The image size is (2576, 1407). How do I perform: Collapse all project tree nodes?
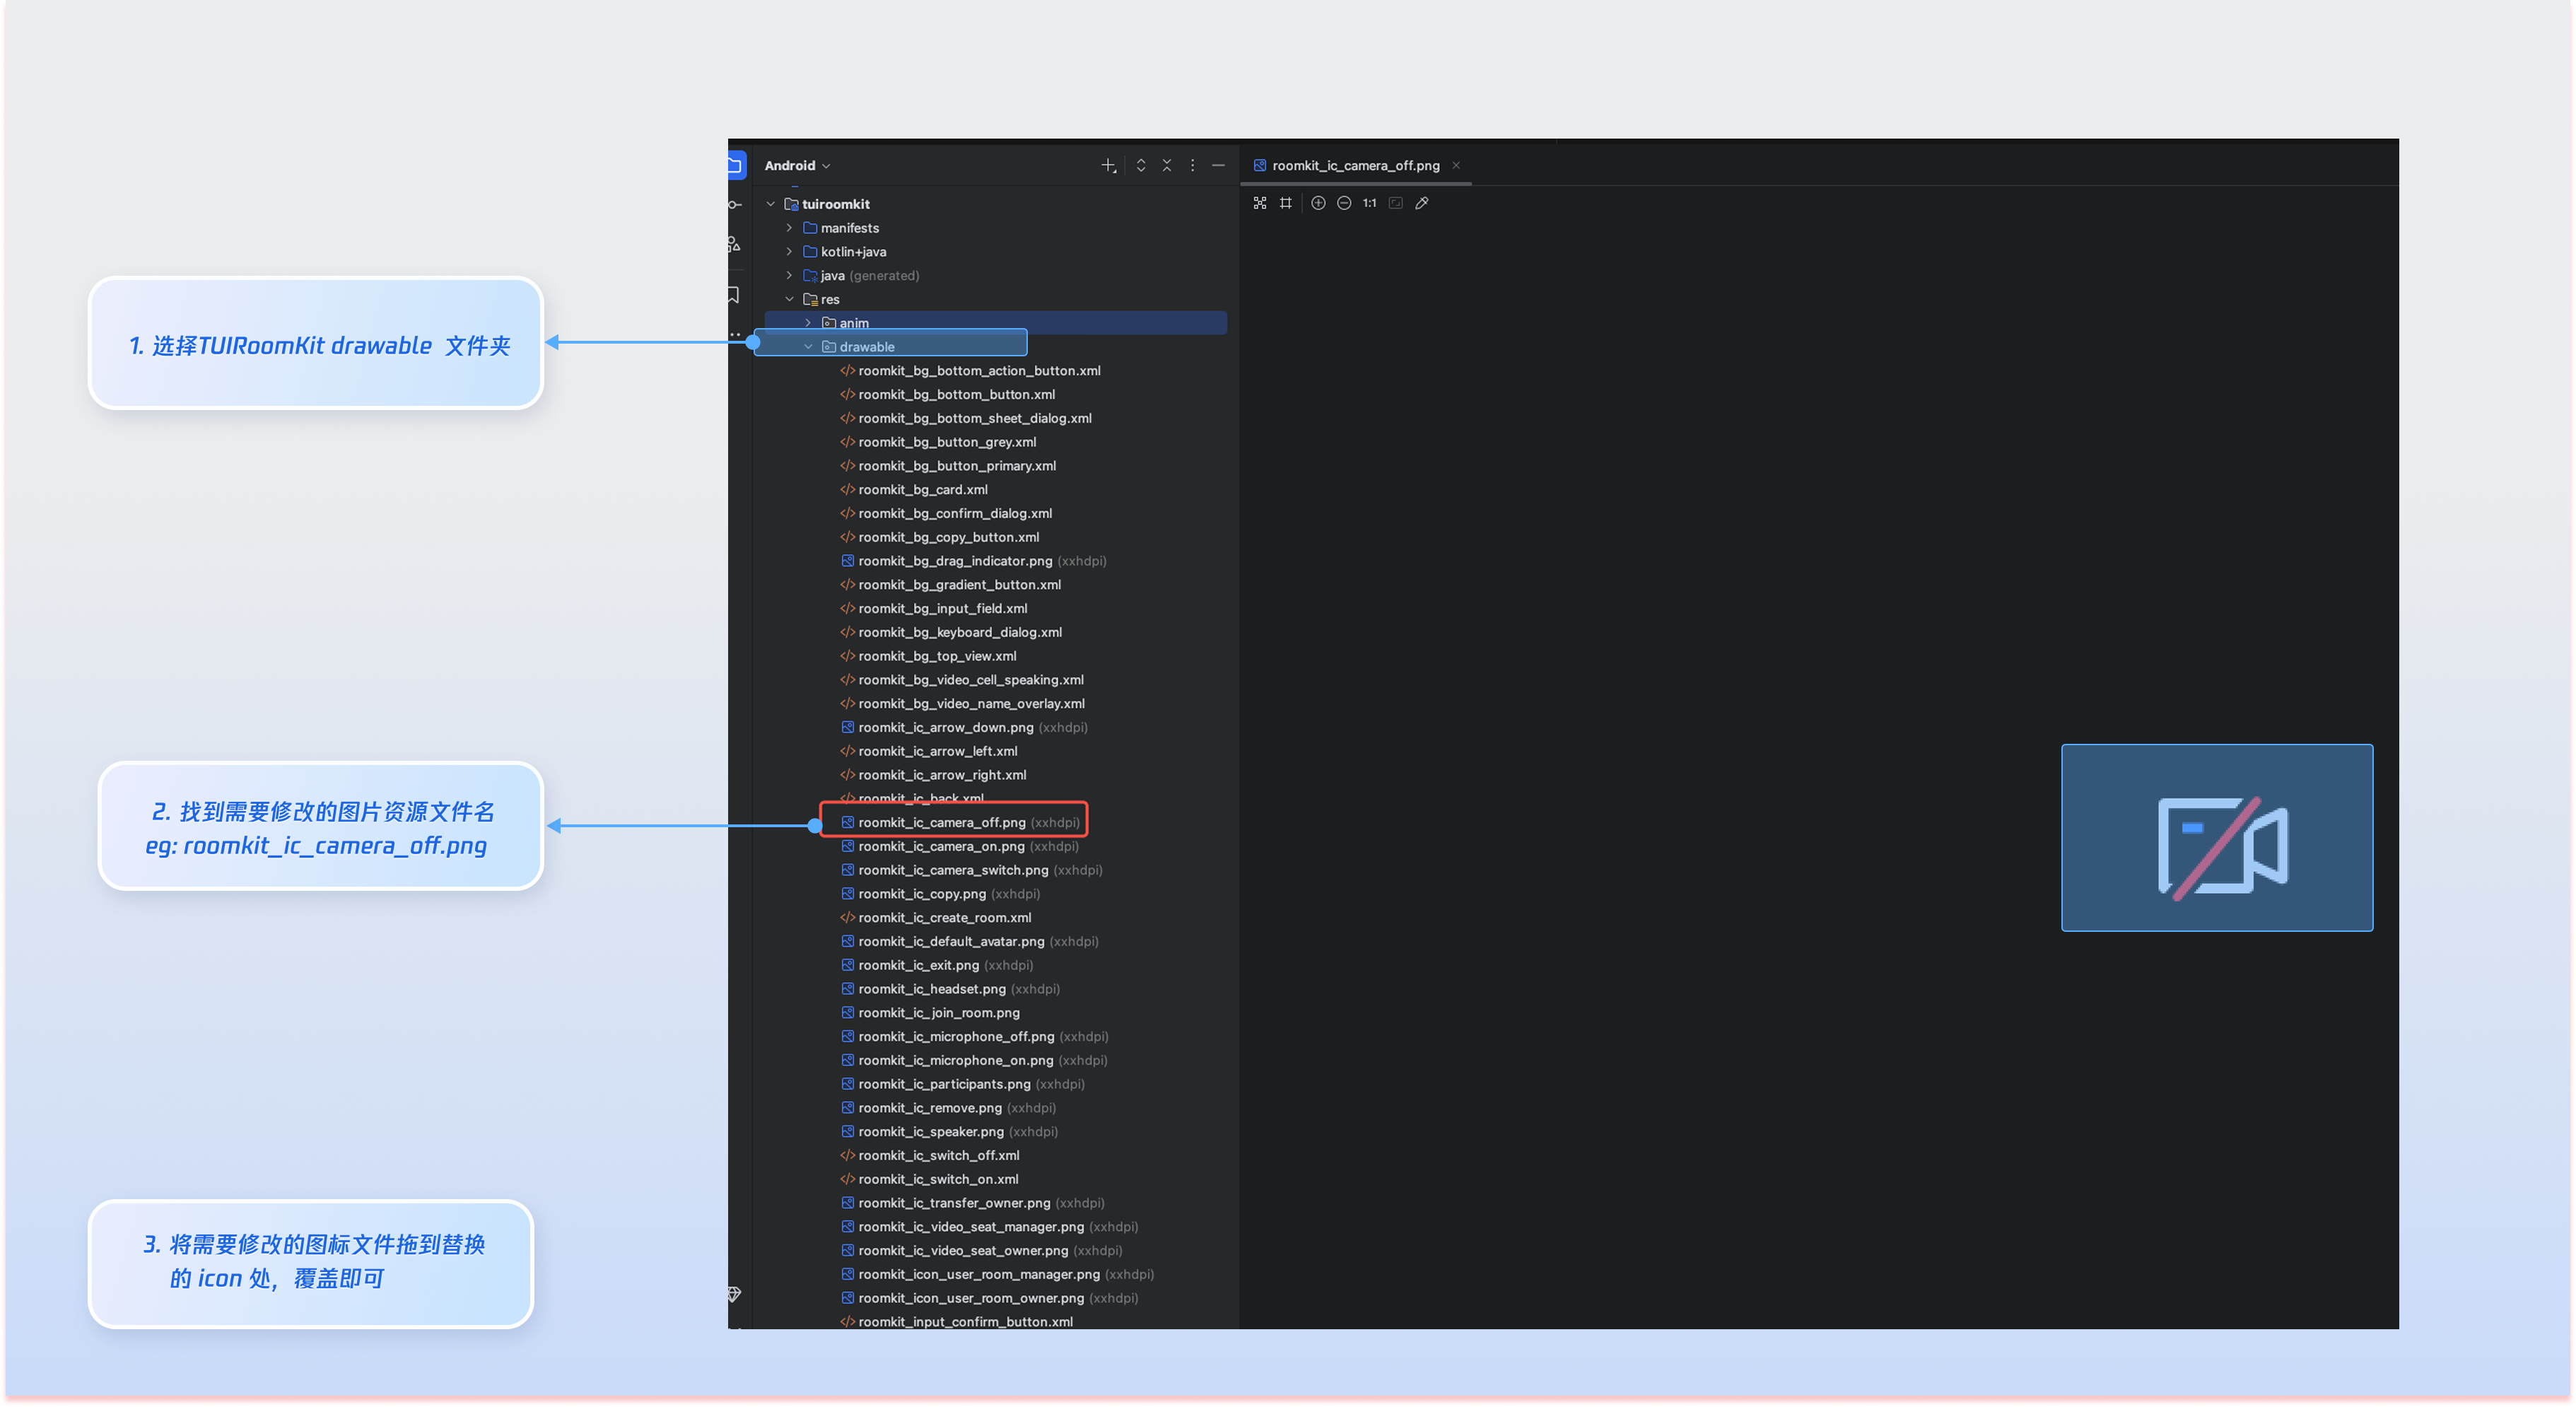[x=1167, y=166]
